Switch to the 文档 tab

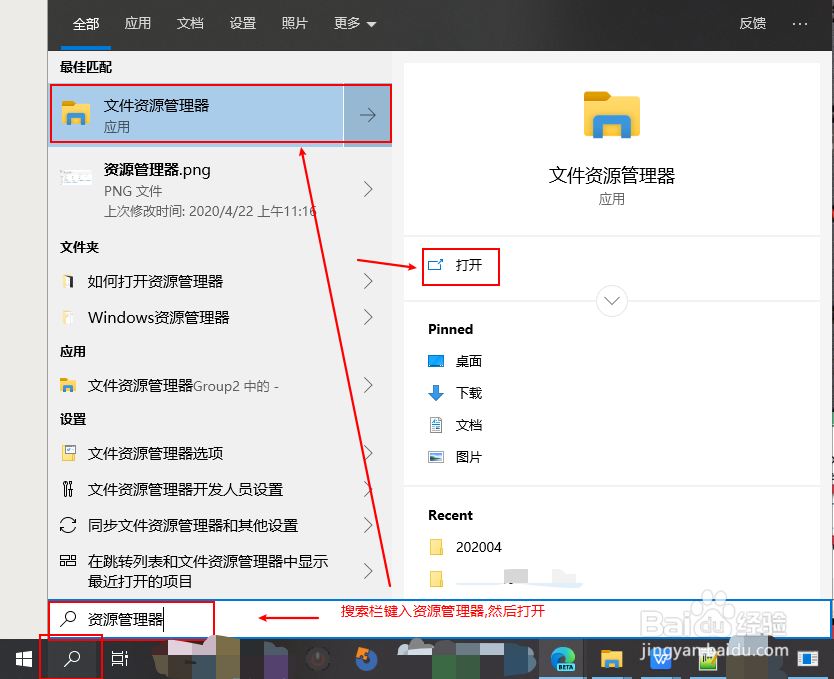pos(190,23)
